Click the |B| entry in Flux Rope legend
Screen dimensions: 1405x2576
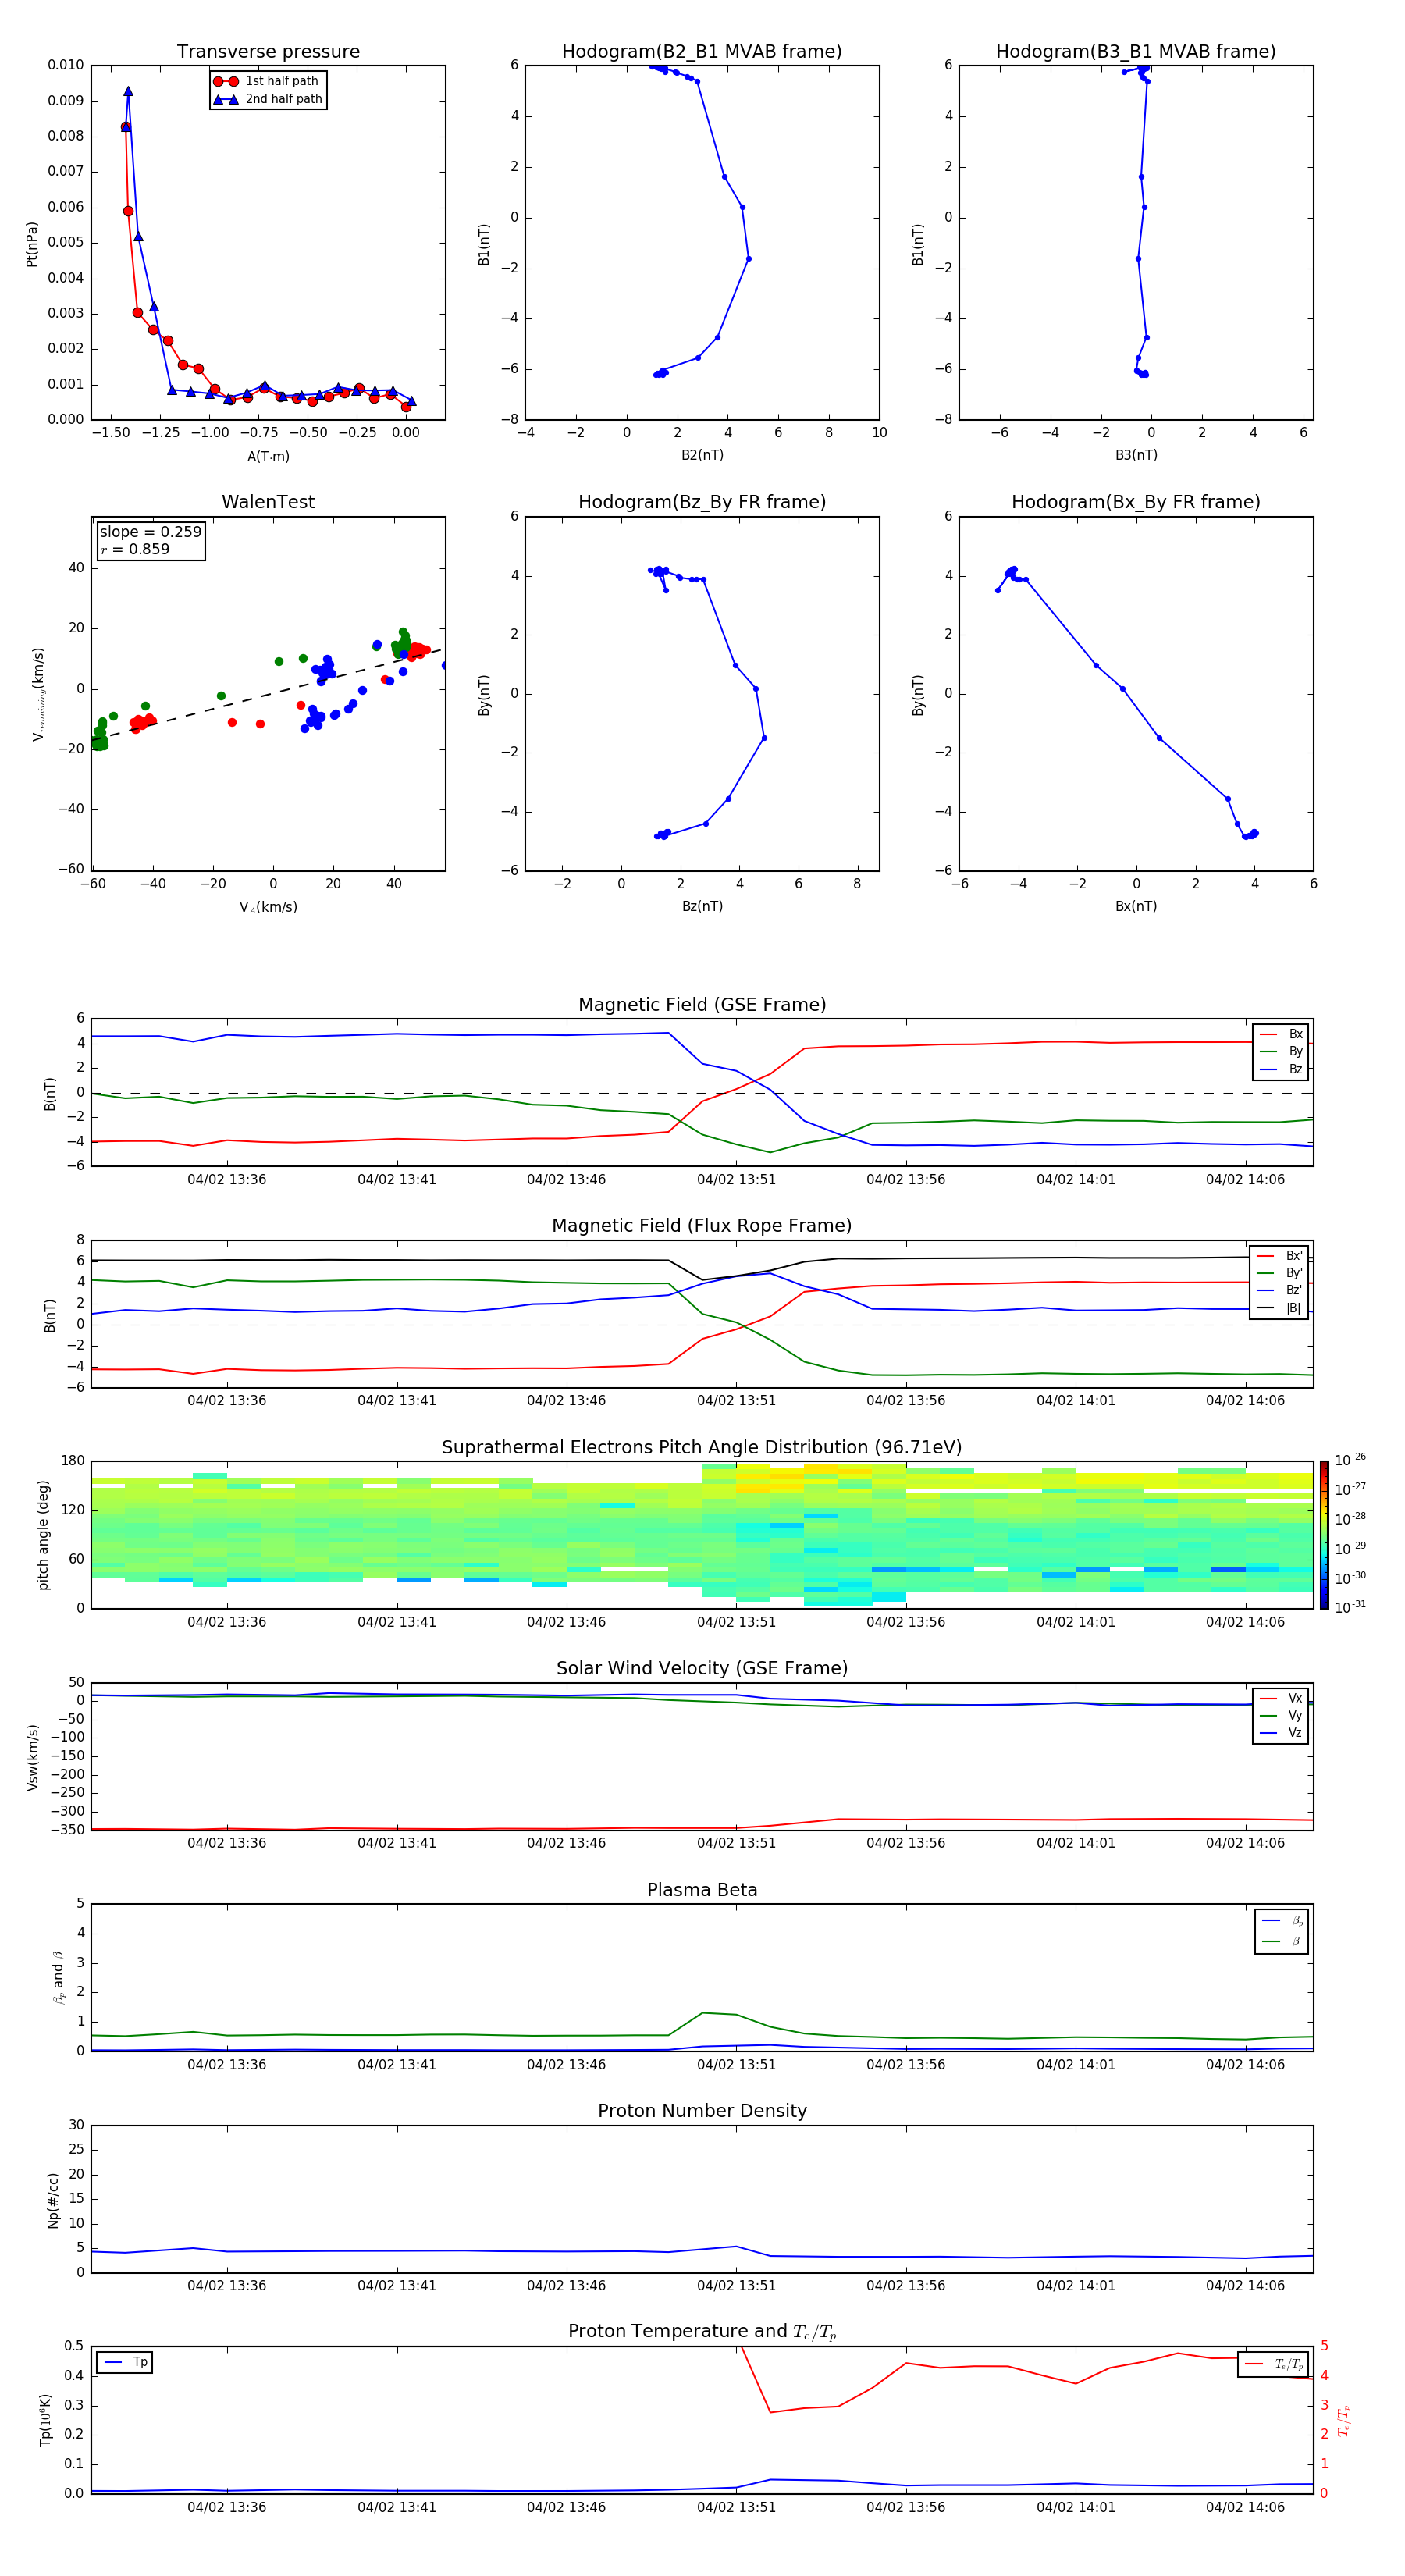(x=1280, y=1308)
